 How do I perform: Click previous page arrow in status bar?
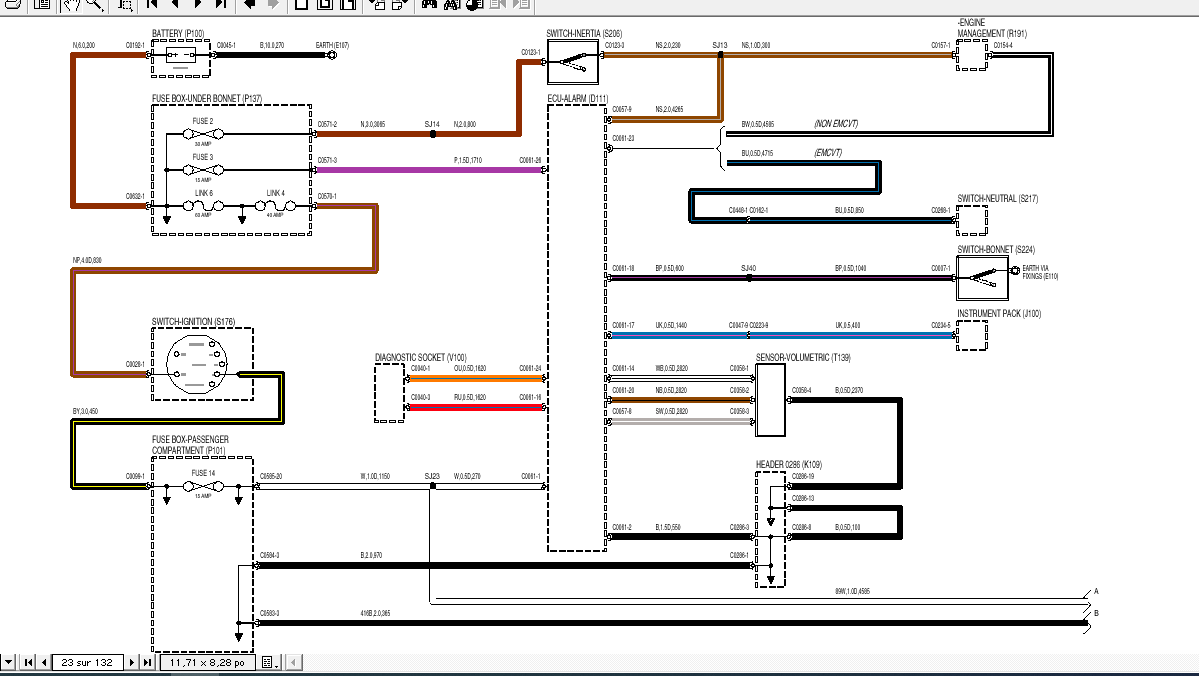44,662
